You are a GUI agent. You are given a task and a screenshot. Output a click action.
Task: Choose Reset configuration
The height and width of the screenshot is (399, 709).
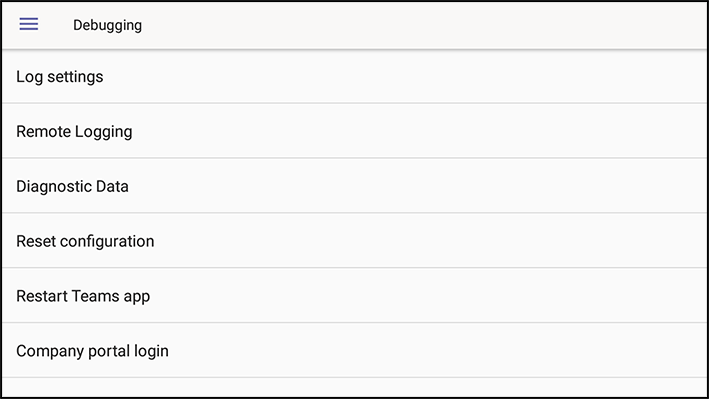coord(354,241)
